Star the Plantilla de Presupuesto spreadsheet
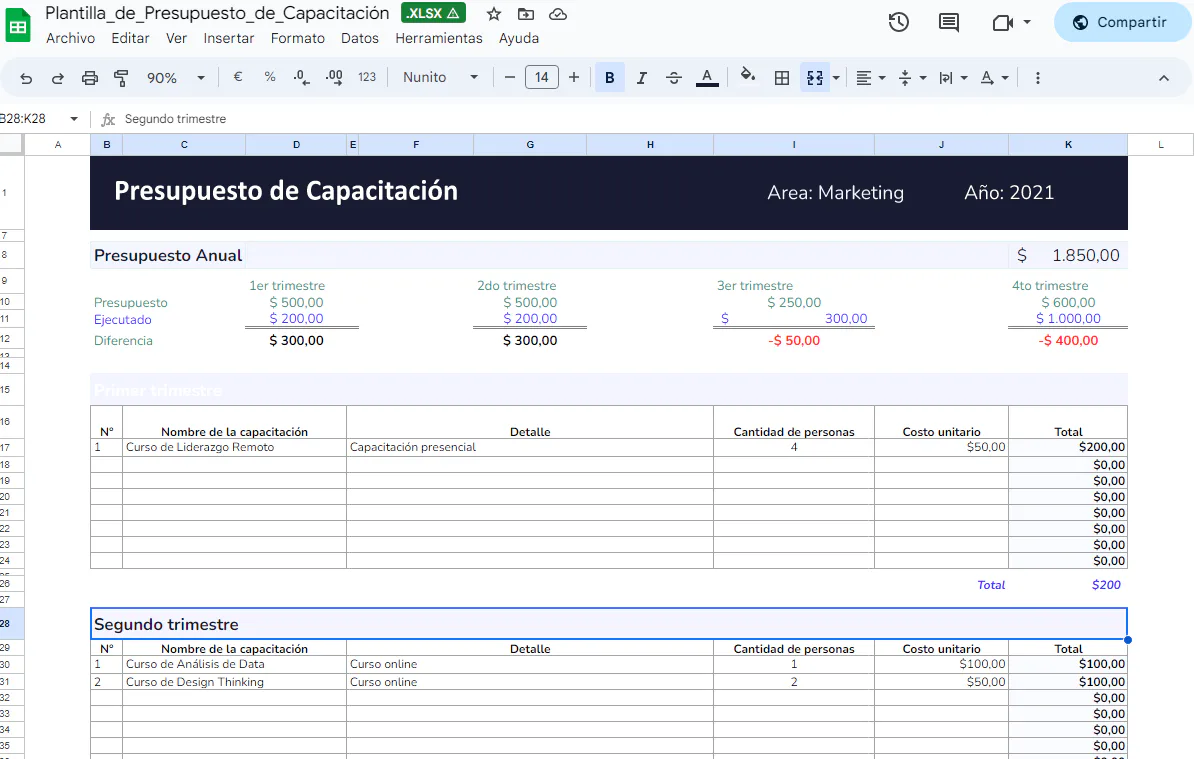The width and height of the screenshot is (1194, 759). coord(493,14)
